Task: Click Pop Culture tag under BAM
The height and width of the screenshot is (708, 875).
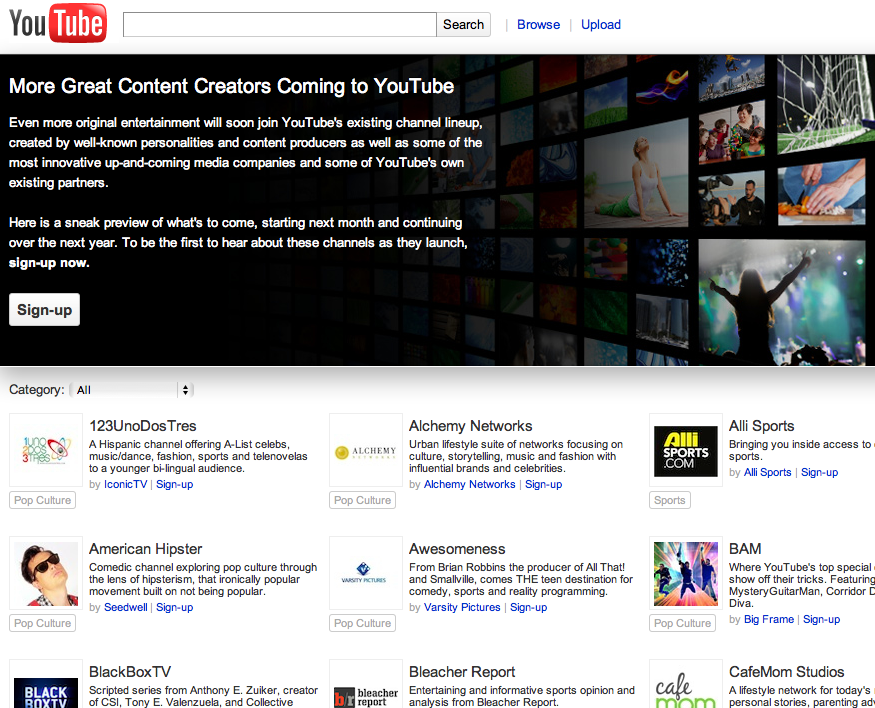Action: coord(682,623)
